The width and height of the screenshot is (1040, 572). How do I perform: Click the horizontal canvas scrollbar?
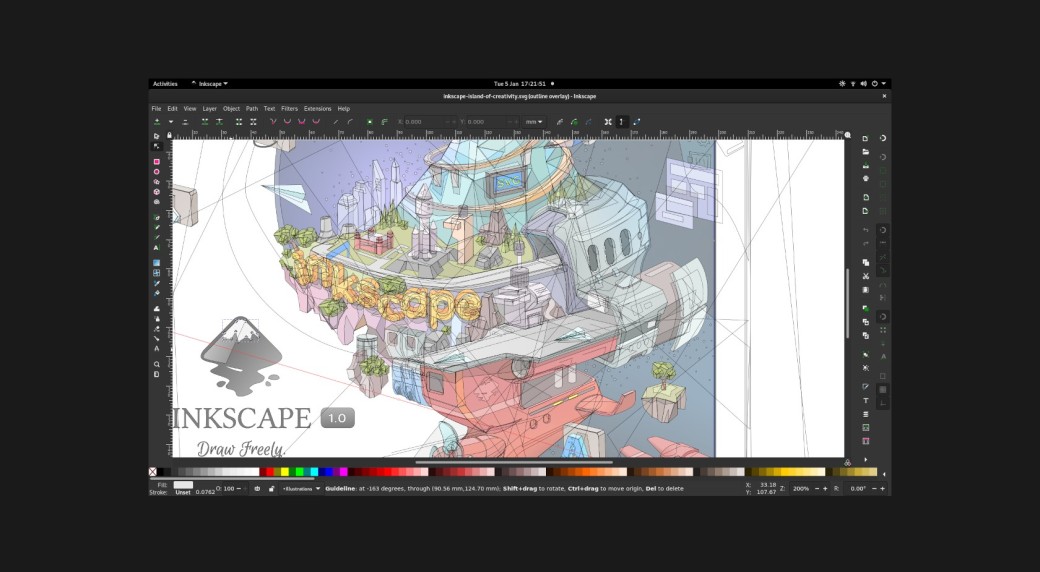coord(514,463)
